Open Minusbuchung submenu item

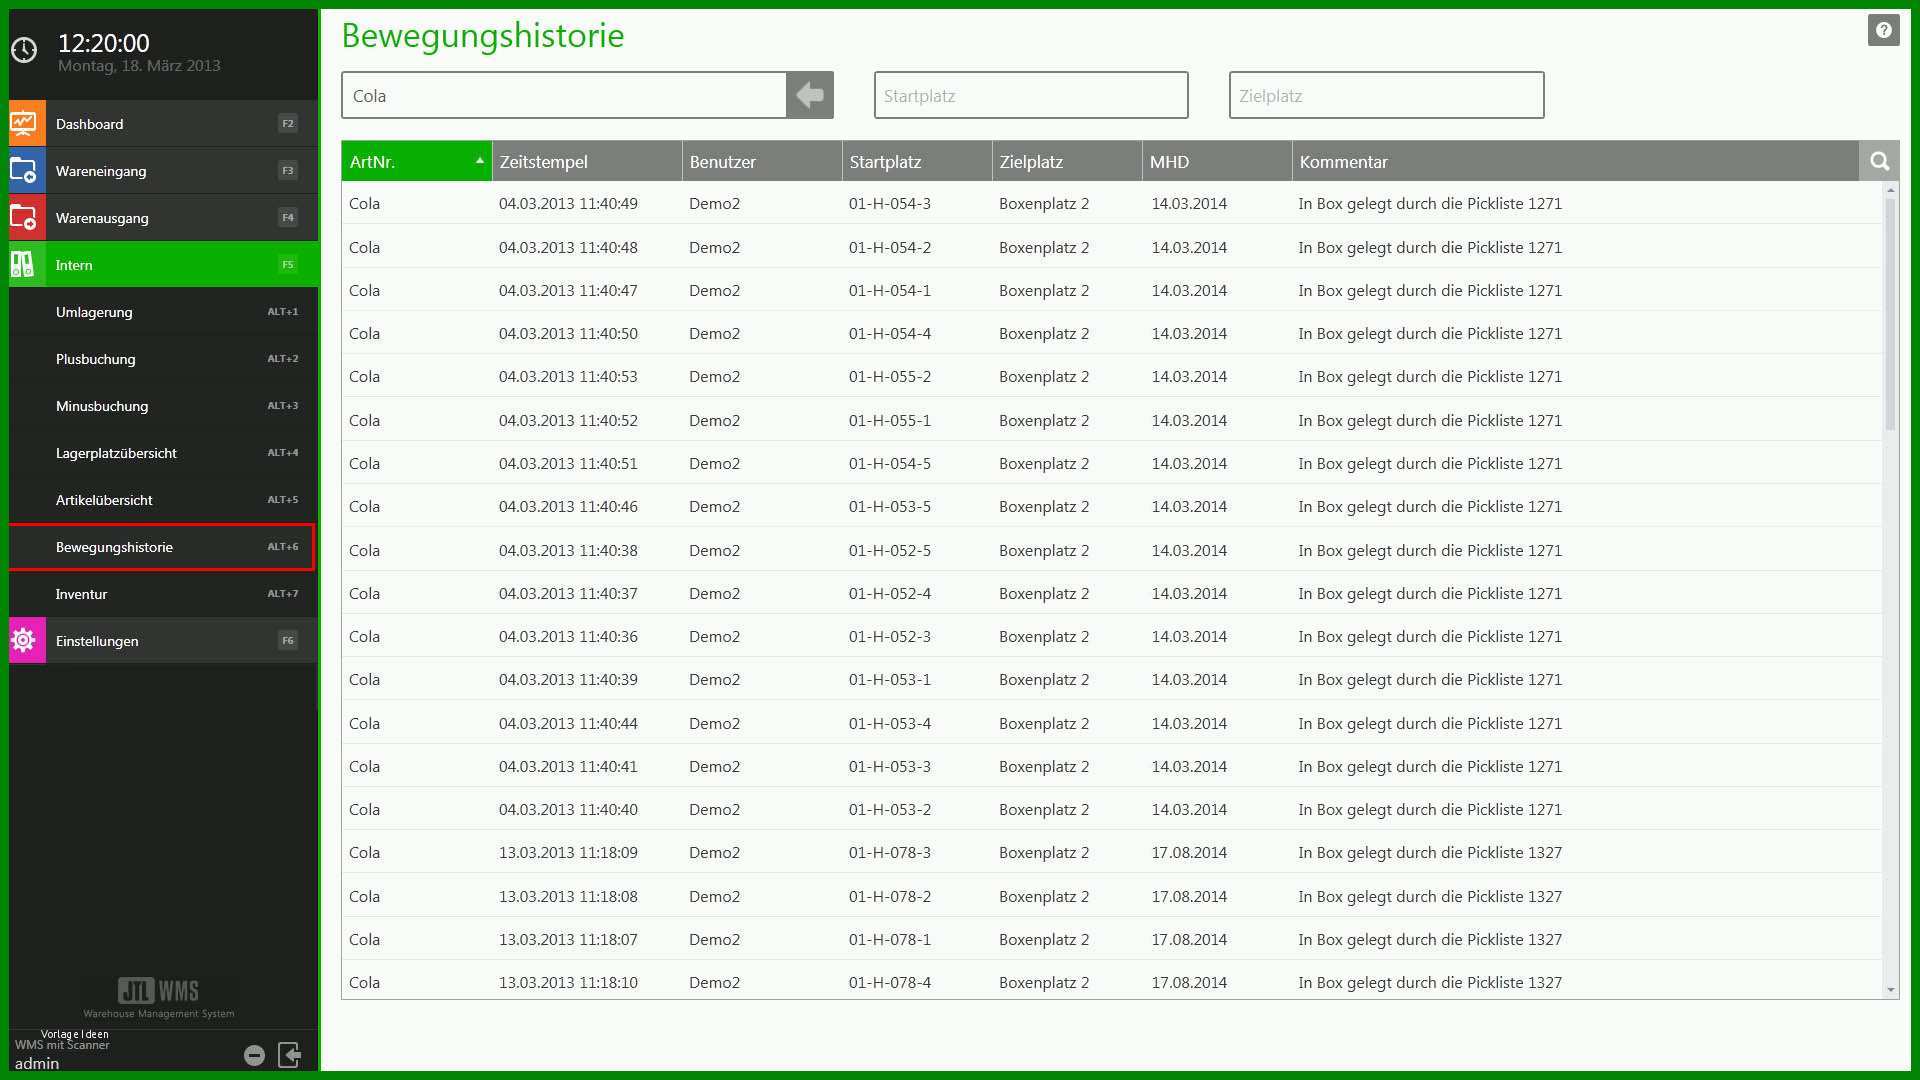164,406
